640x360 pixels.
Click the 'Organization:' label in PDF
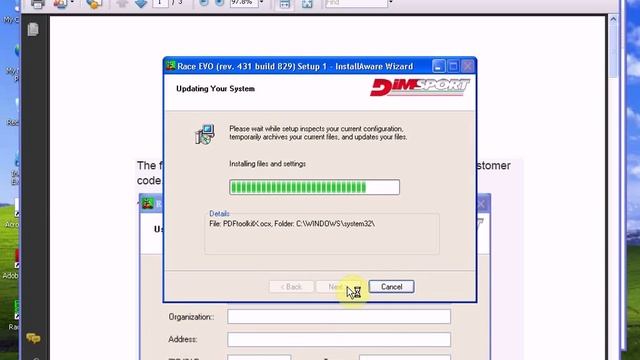click(191, 317)
